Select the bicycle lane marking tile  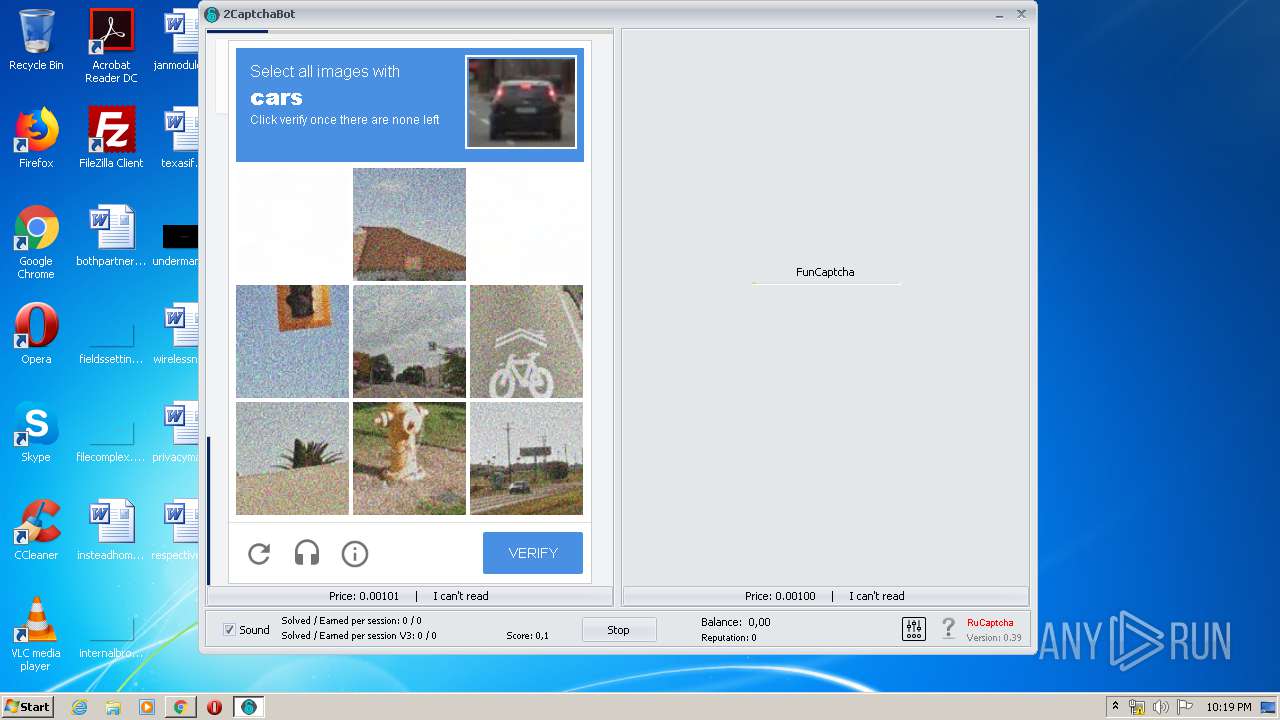(x=526, y=341)
